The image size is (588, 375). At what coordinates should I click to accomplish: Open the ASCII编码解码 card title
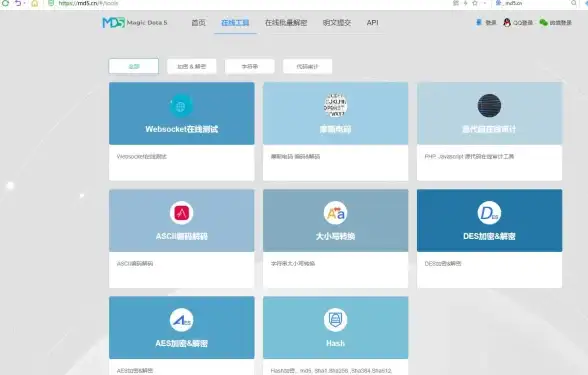pyautogui.click(x=182, y=236)
